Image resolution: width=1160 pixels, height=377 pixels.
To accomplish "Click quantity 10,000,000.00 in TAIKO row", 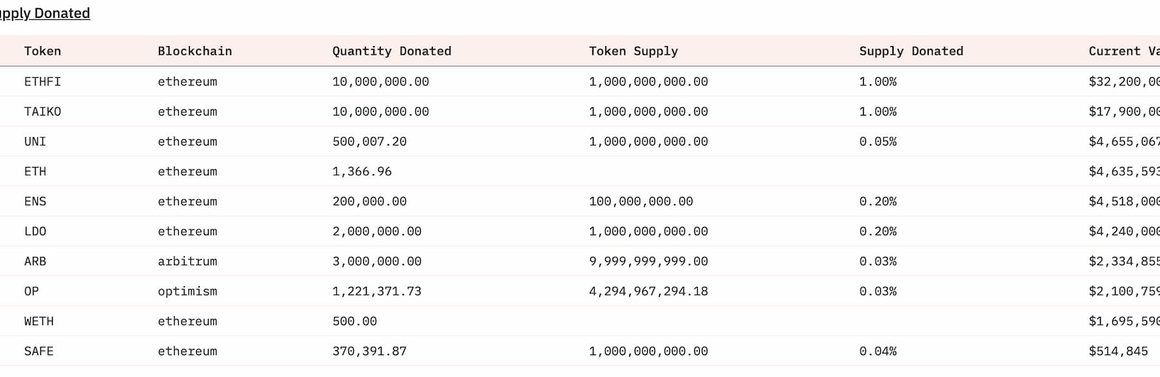I will tap(380, 112).
